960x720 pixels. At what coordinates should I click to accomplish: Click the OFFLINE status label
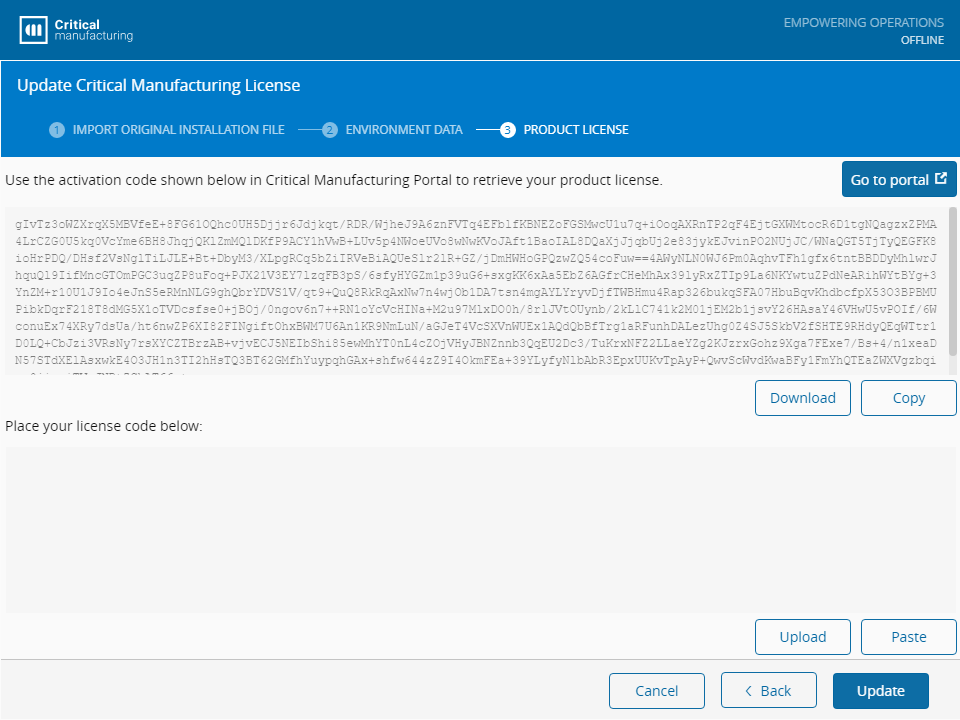[x=922, y=40]
